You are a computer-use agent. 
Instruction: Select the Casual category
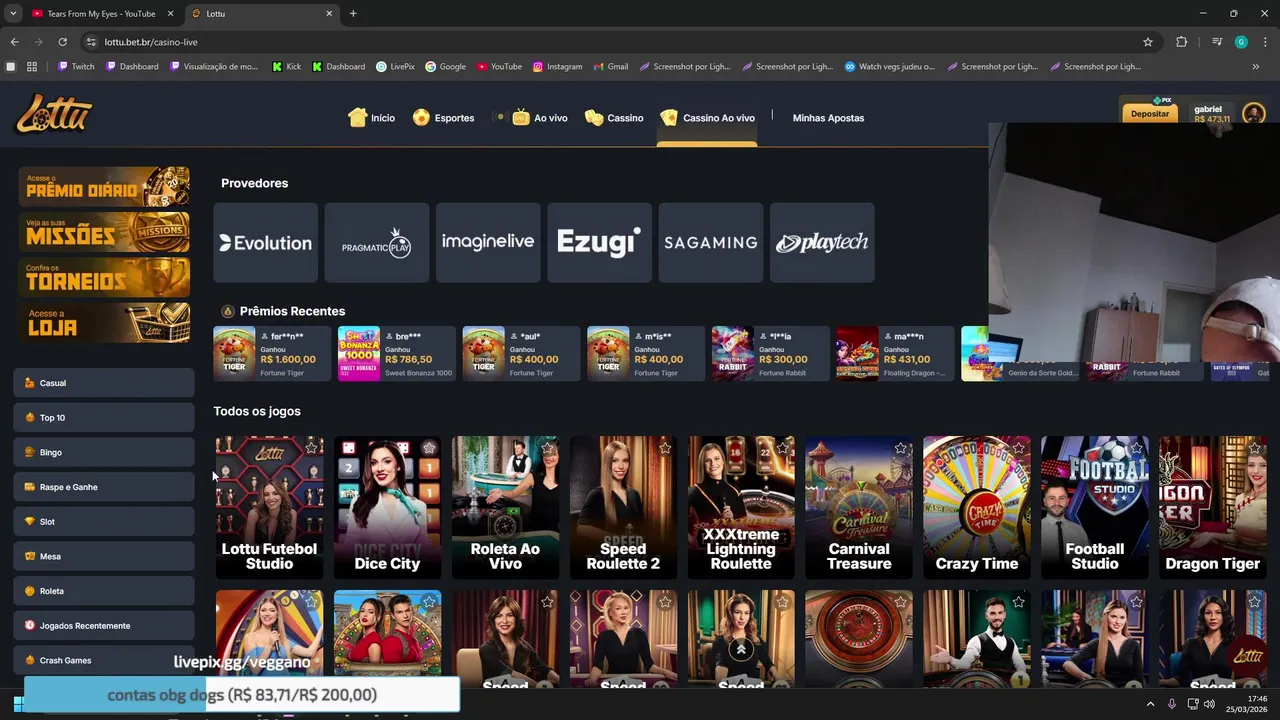[104, 383]
